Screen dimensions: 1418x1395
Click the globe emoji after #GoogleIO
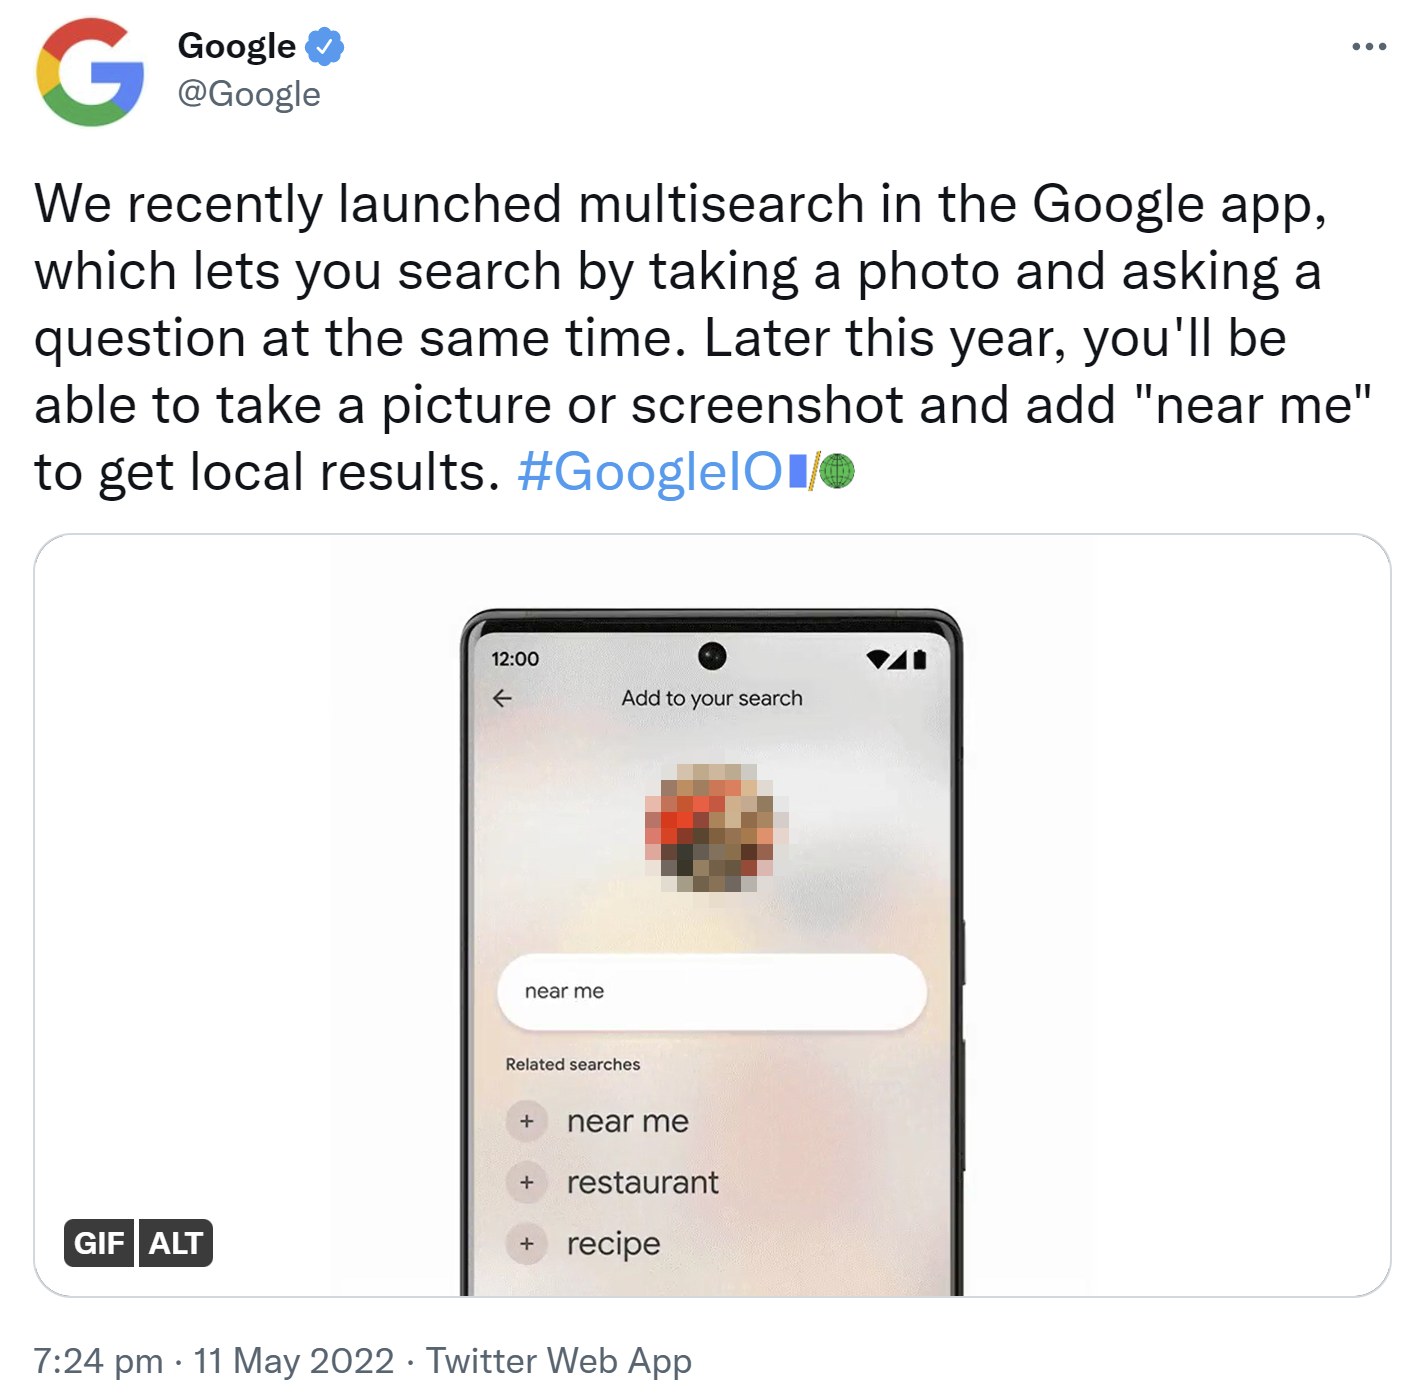tap(837, 470)
